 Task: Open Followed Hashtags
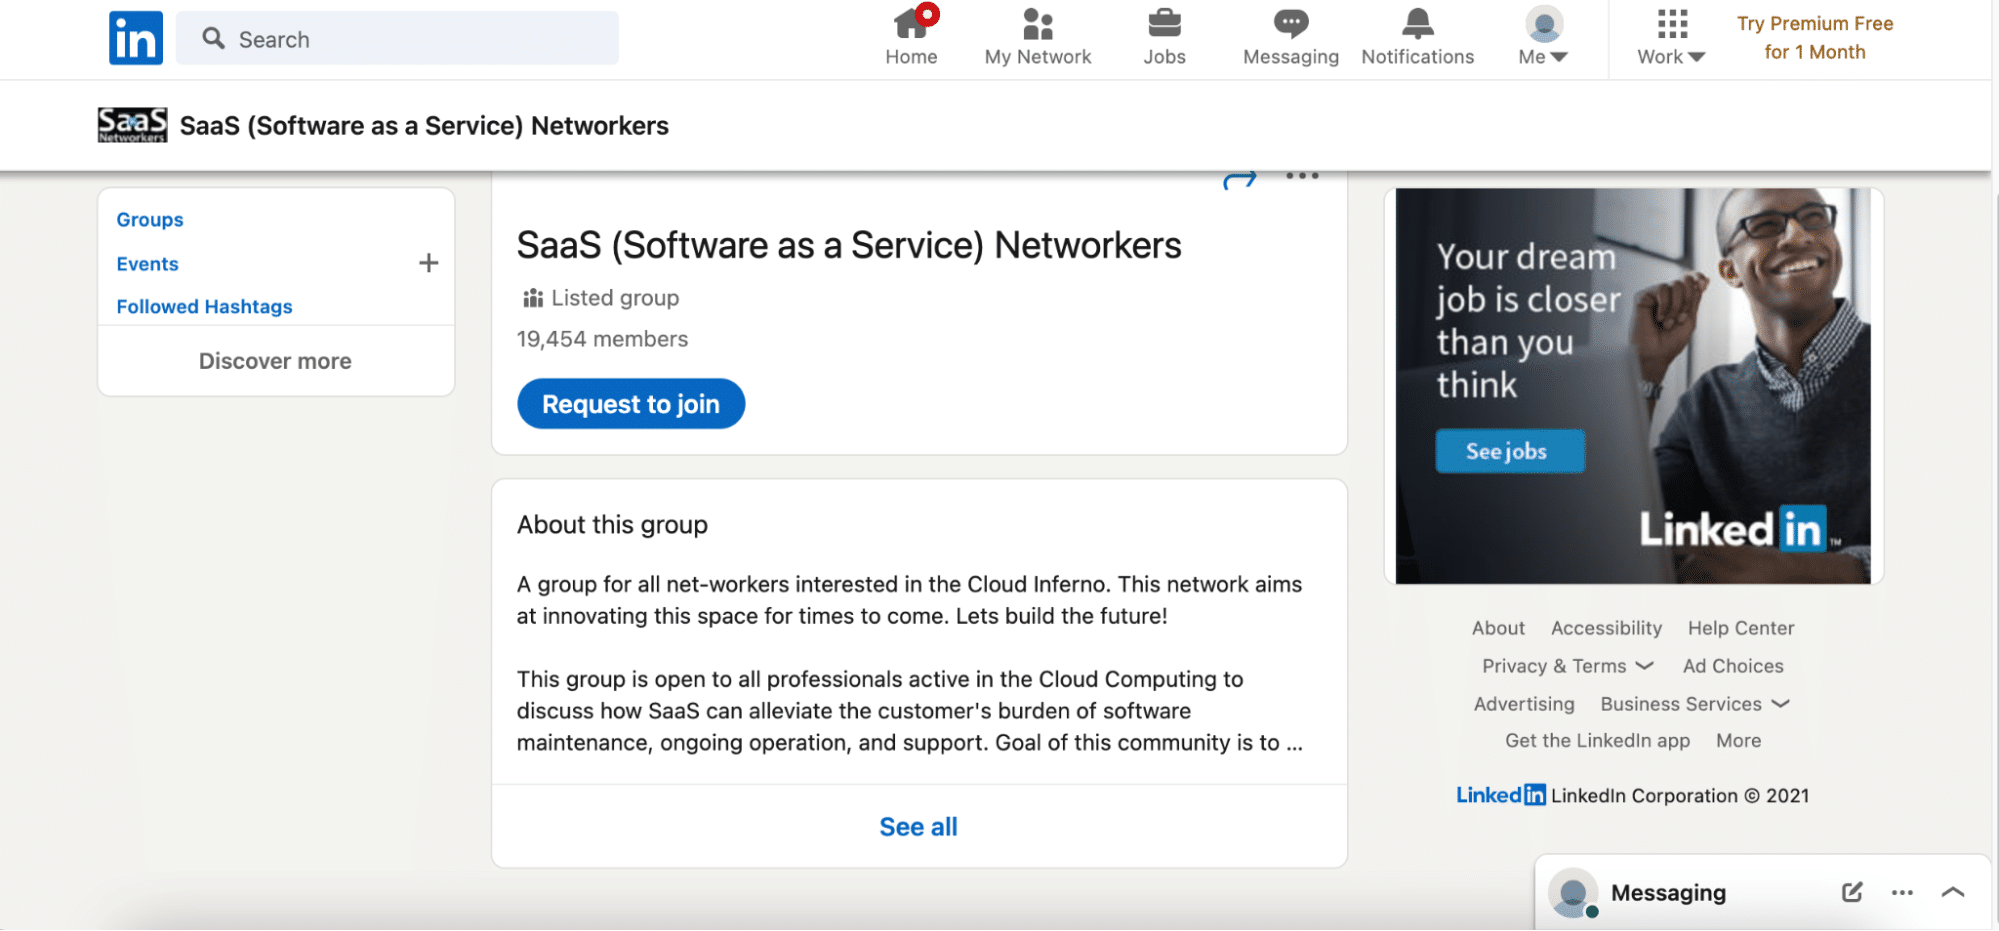tap(204, 306)
